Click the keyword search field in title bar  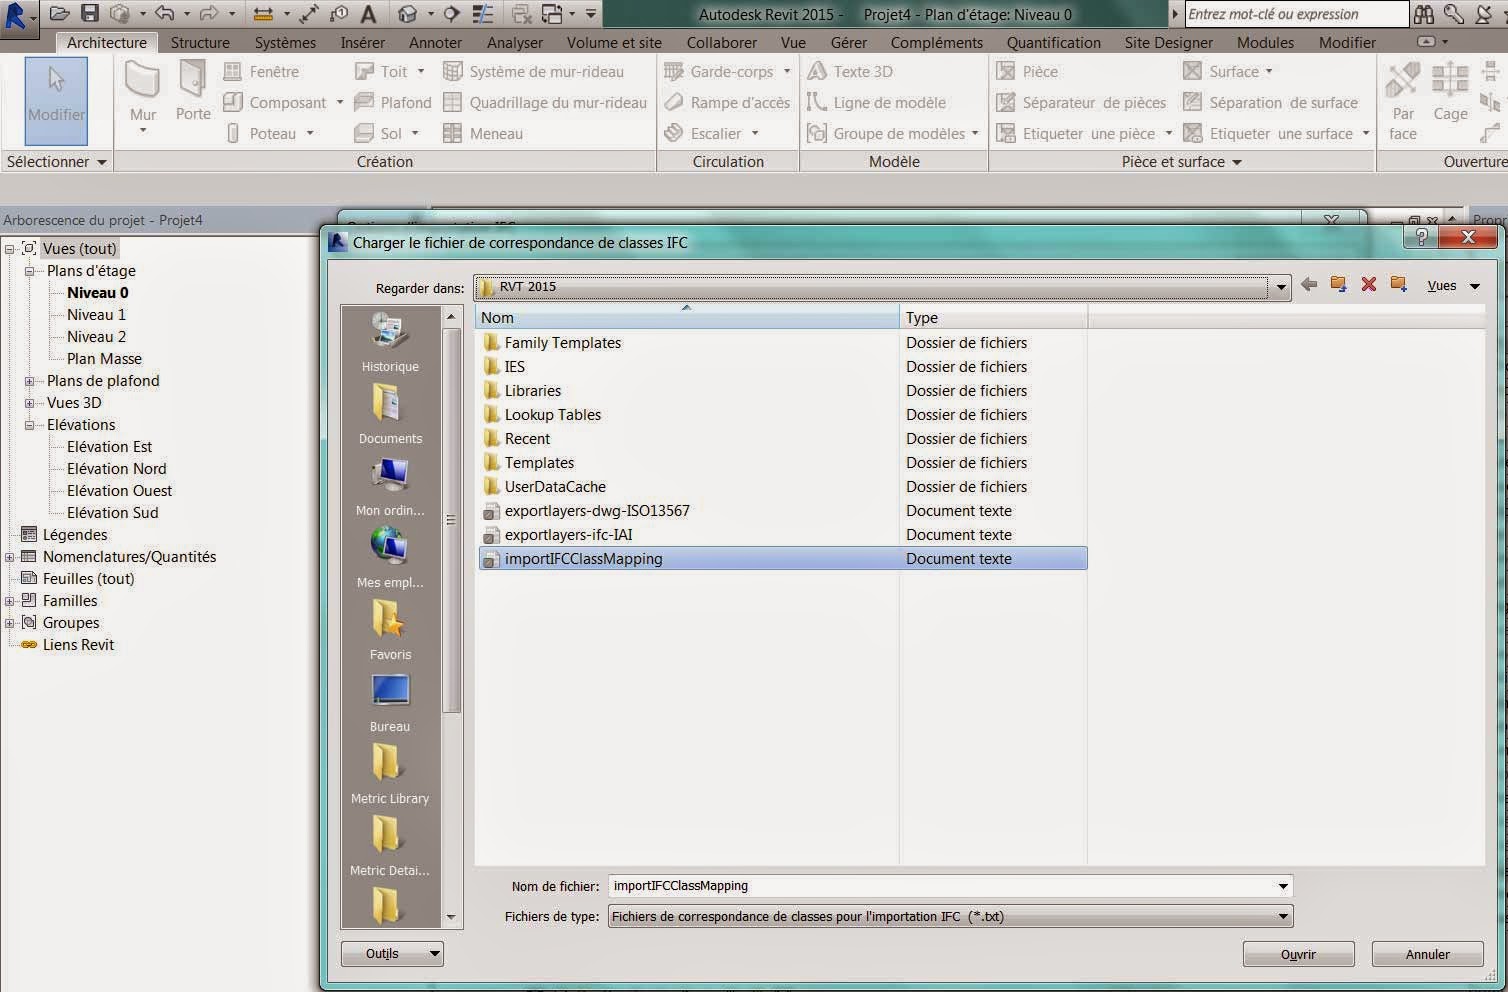click(1296, 14)
